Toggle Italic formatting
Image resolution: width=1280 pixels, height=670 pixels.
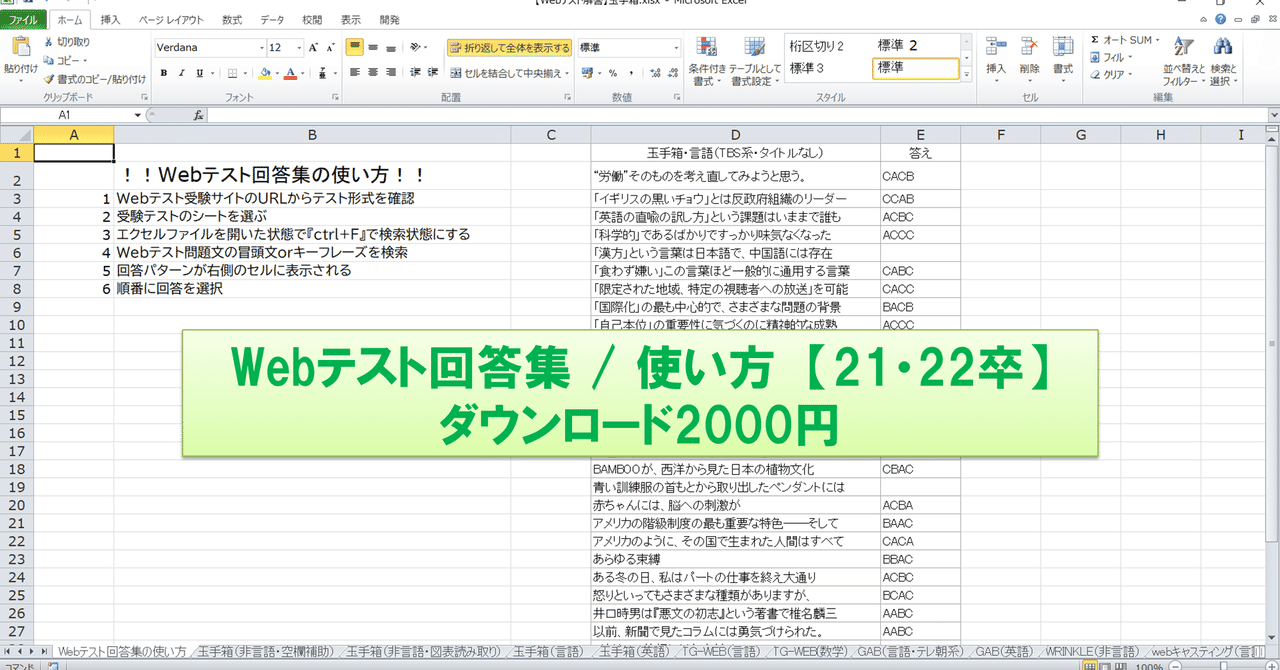(182, 73)
